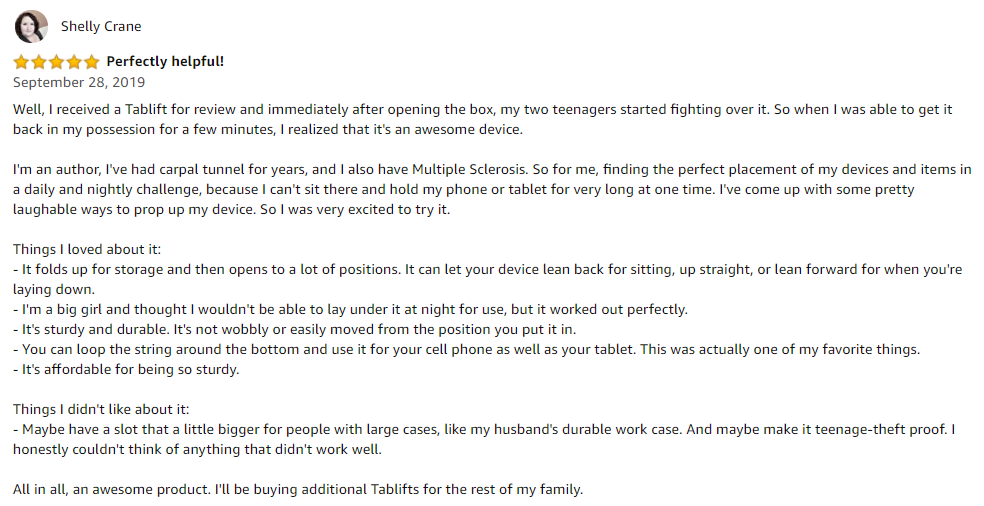Image resolution: width=984 pixels, height=506 pixels.
Task: Click the closing "All in all" sentence
Action: [297, 489]
